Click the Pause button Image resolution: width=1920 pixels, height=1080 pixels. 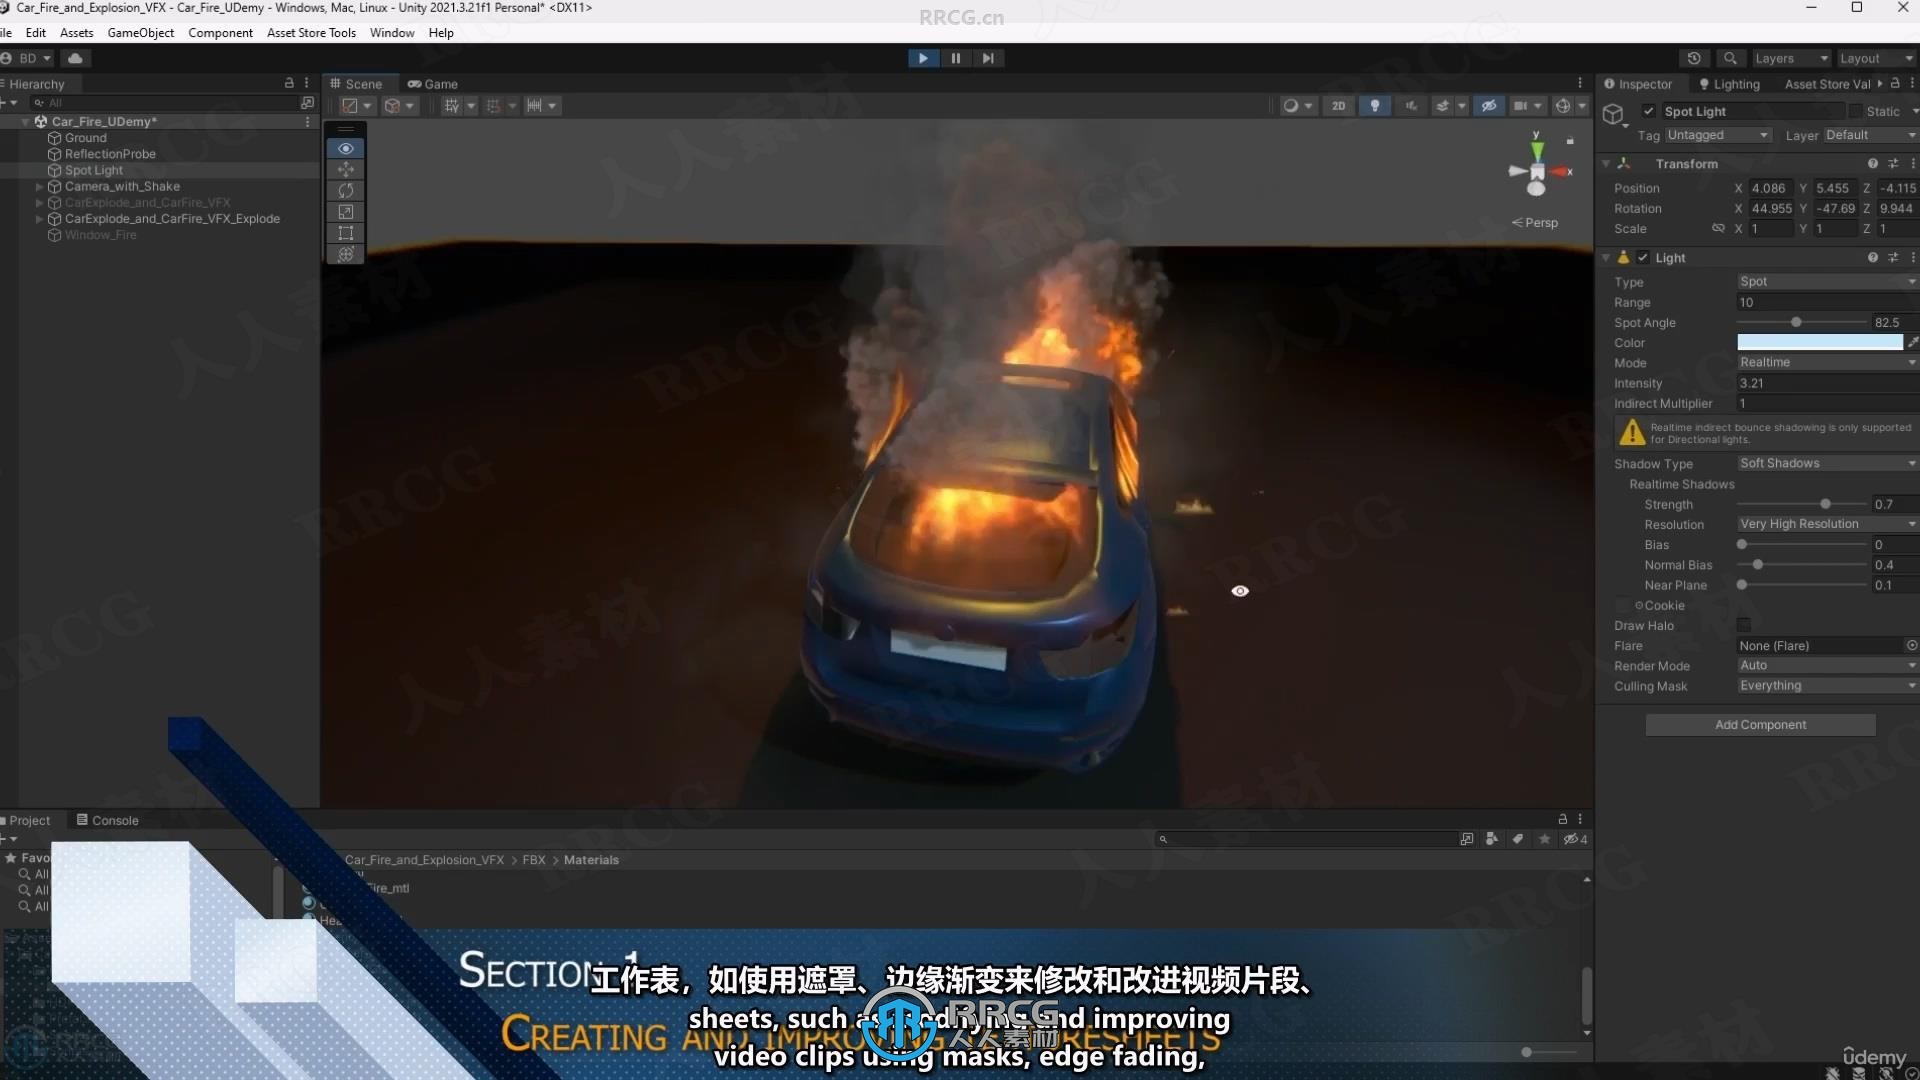[956, 58]
